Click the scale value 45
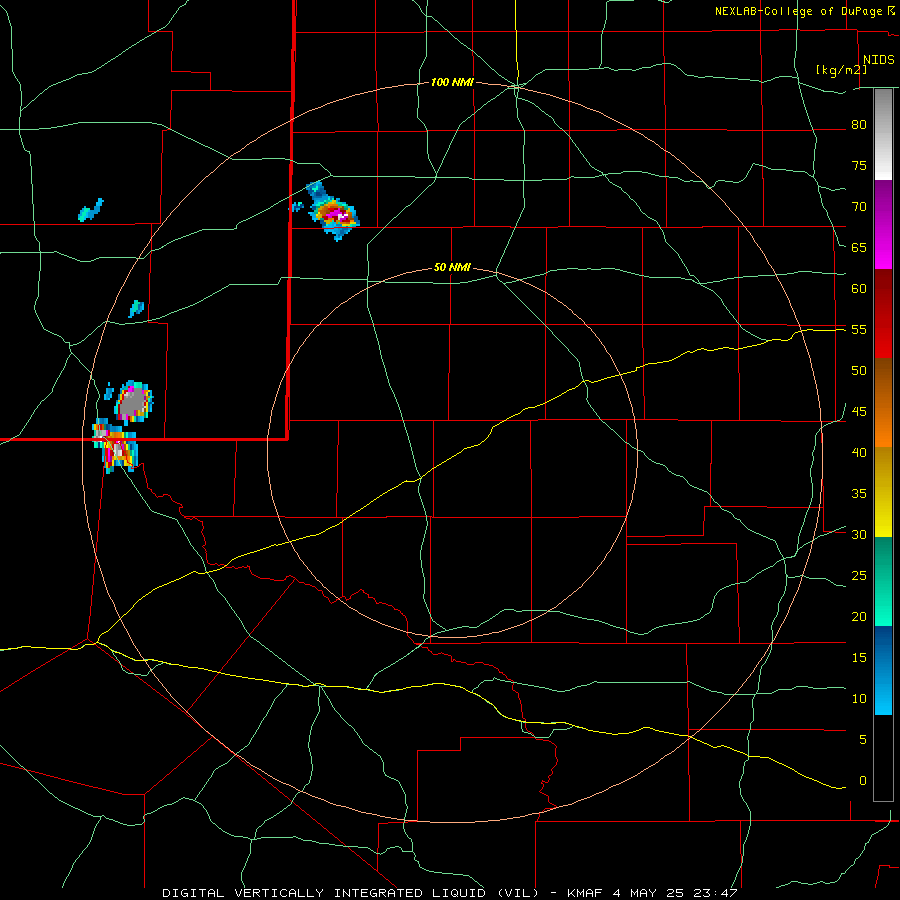 click(x=859, y=412)
